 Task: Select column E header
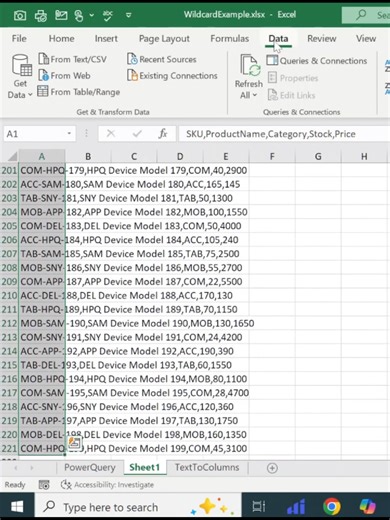(226, 156)
